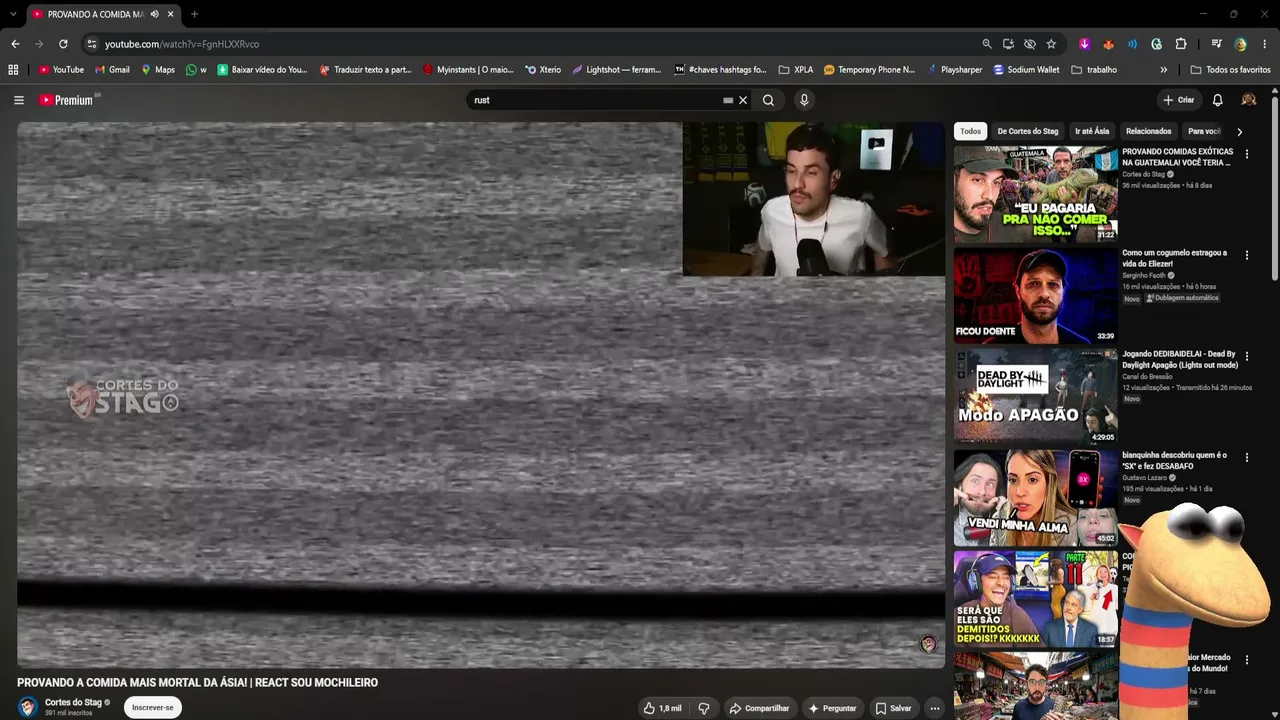
Task: Open the browser zoom magnifier icon
Action: click(987, 44)
